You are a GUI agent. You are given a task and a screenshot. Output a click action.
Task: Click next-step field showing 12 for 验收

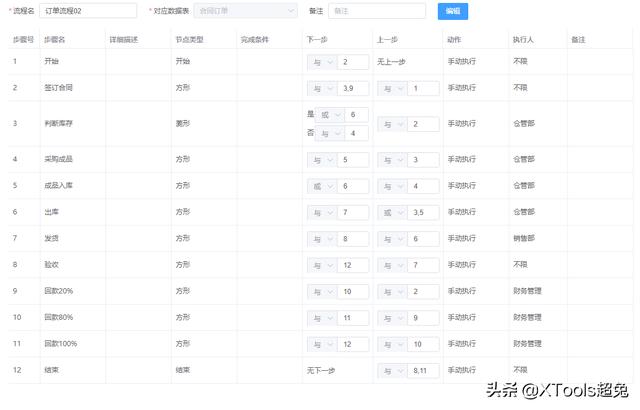pyautogui.click(x=353, y=266)
